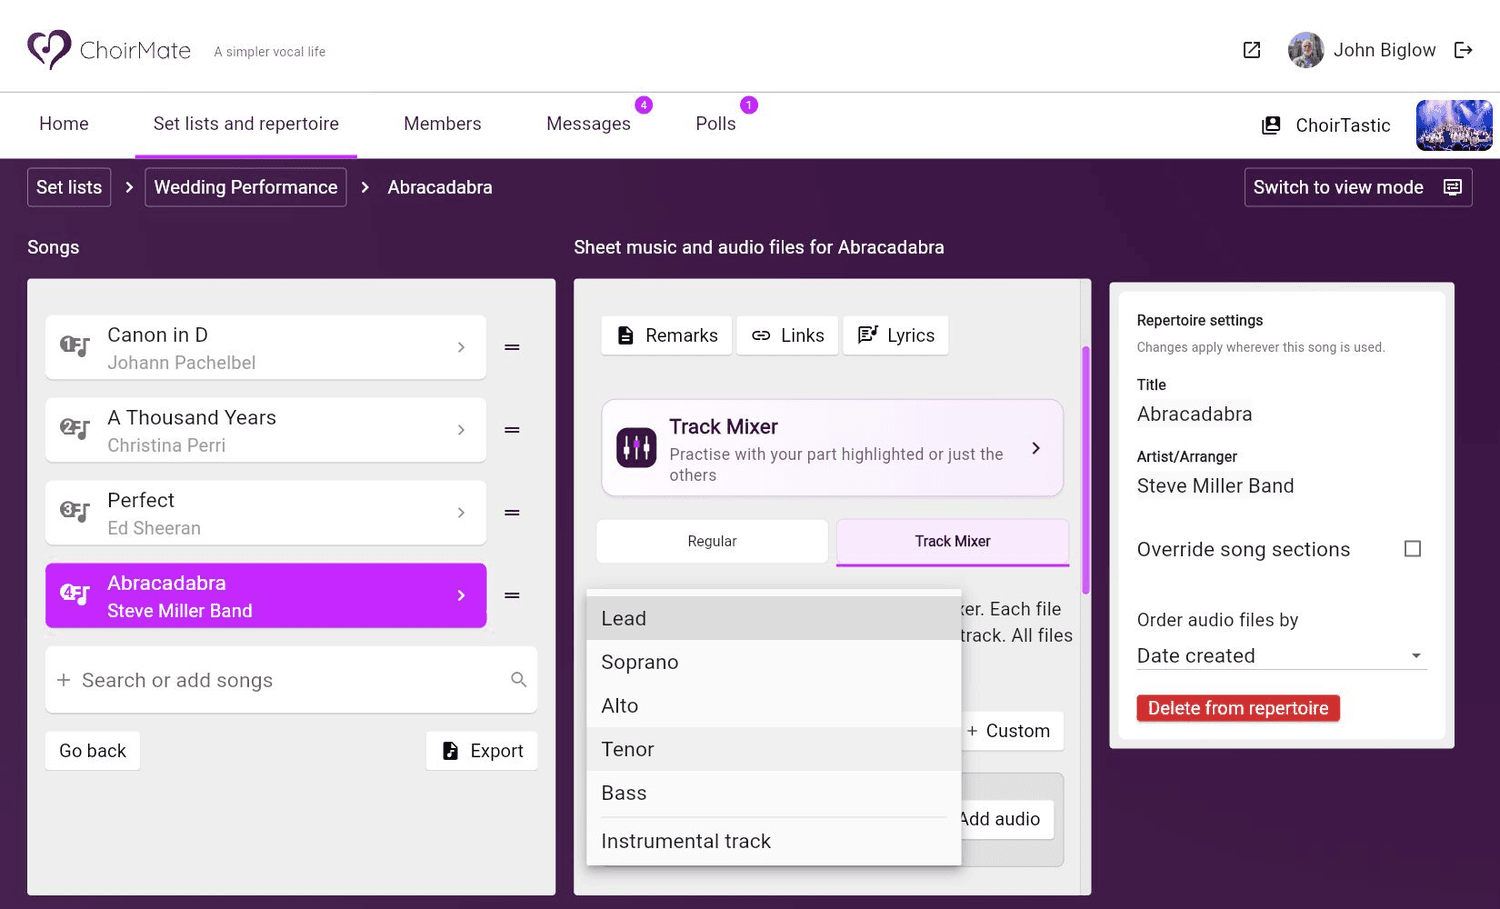Pick Tenor from the voice list

pyautogui.click(x=773, y=749)
